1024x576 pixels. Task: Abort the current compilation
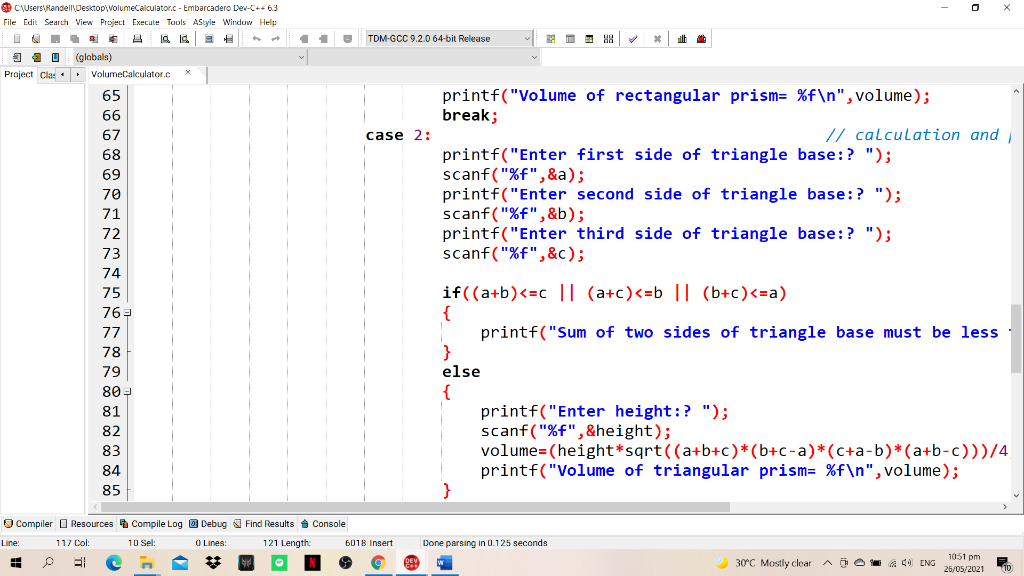click(657, 38)
